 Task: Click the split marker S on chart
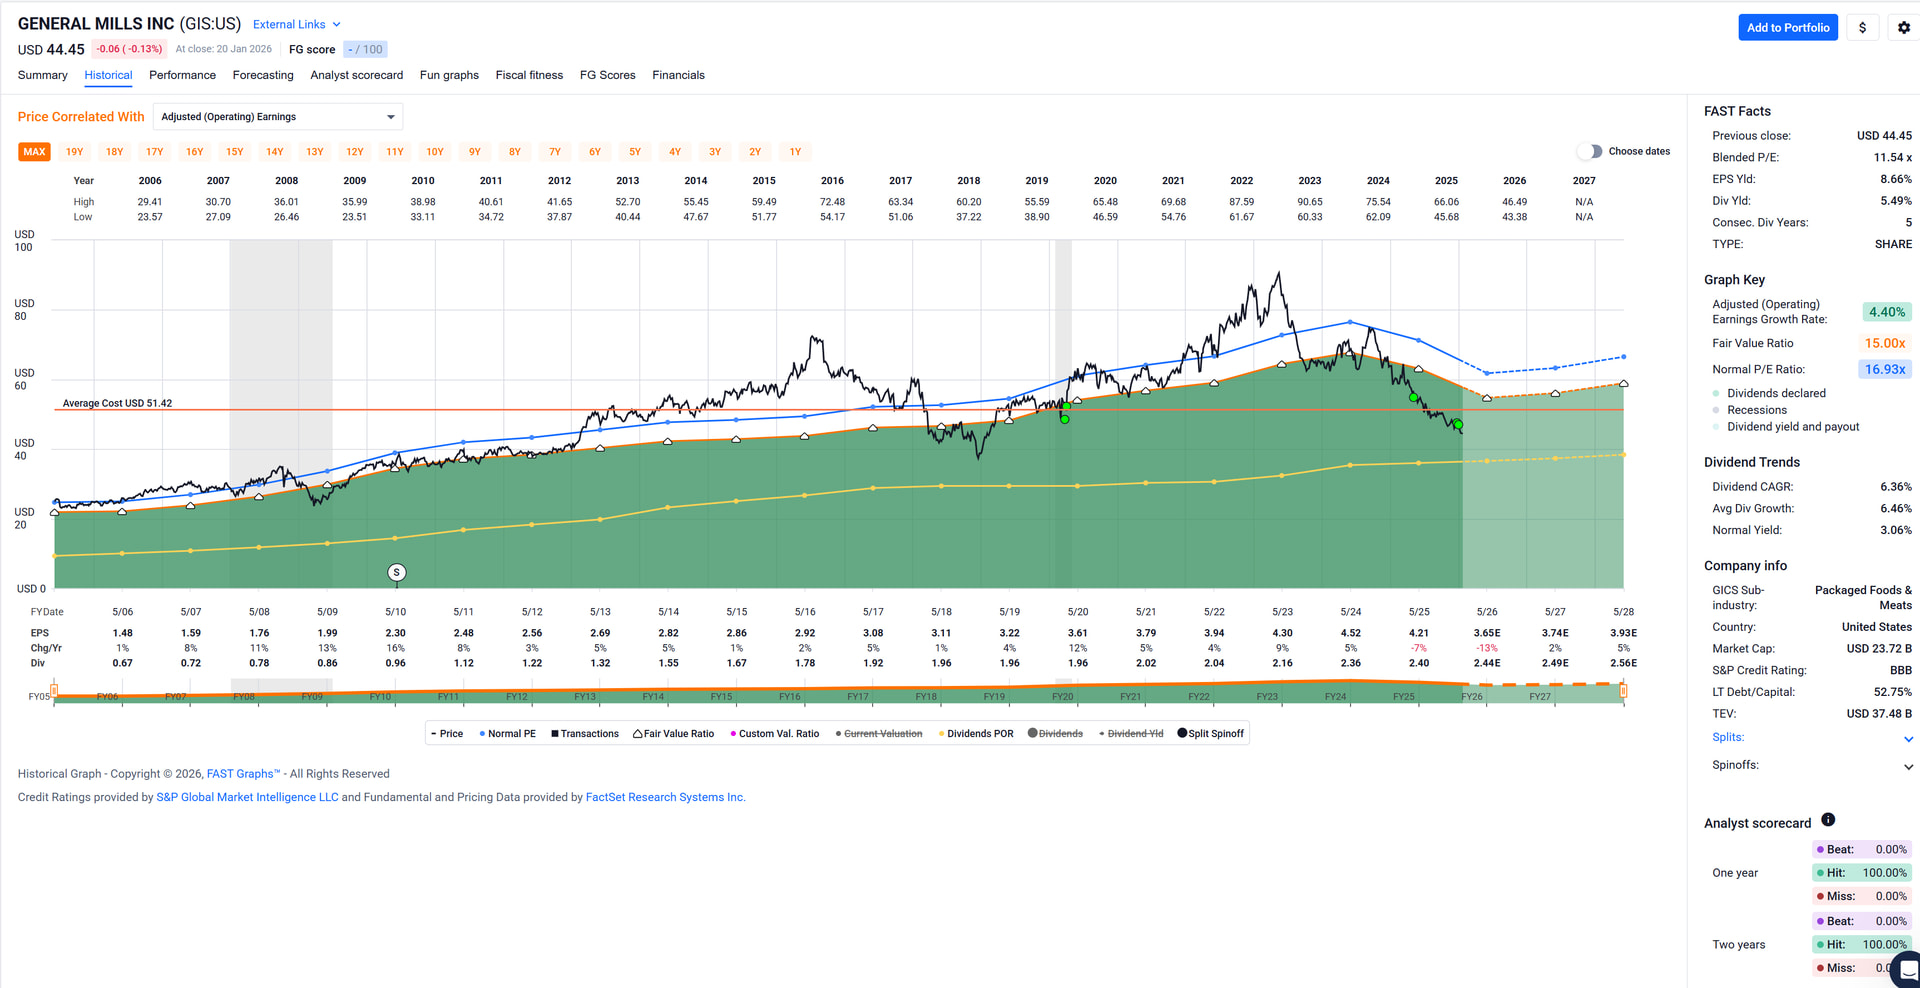pyautogui.click(x=396, y=572)
